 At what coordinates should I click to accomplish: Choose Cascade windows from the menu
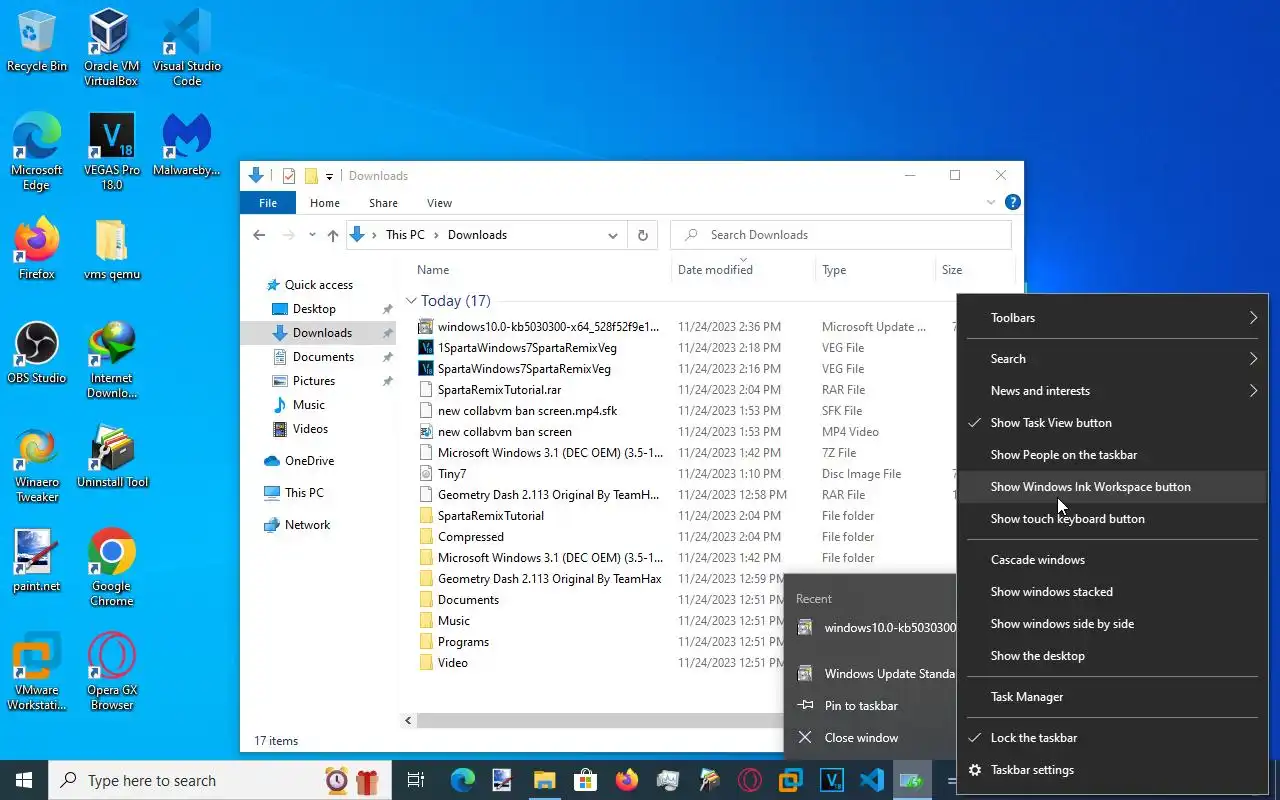1111,560
